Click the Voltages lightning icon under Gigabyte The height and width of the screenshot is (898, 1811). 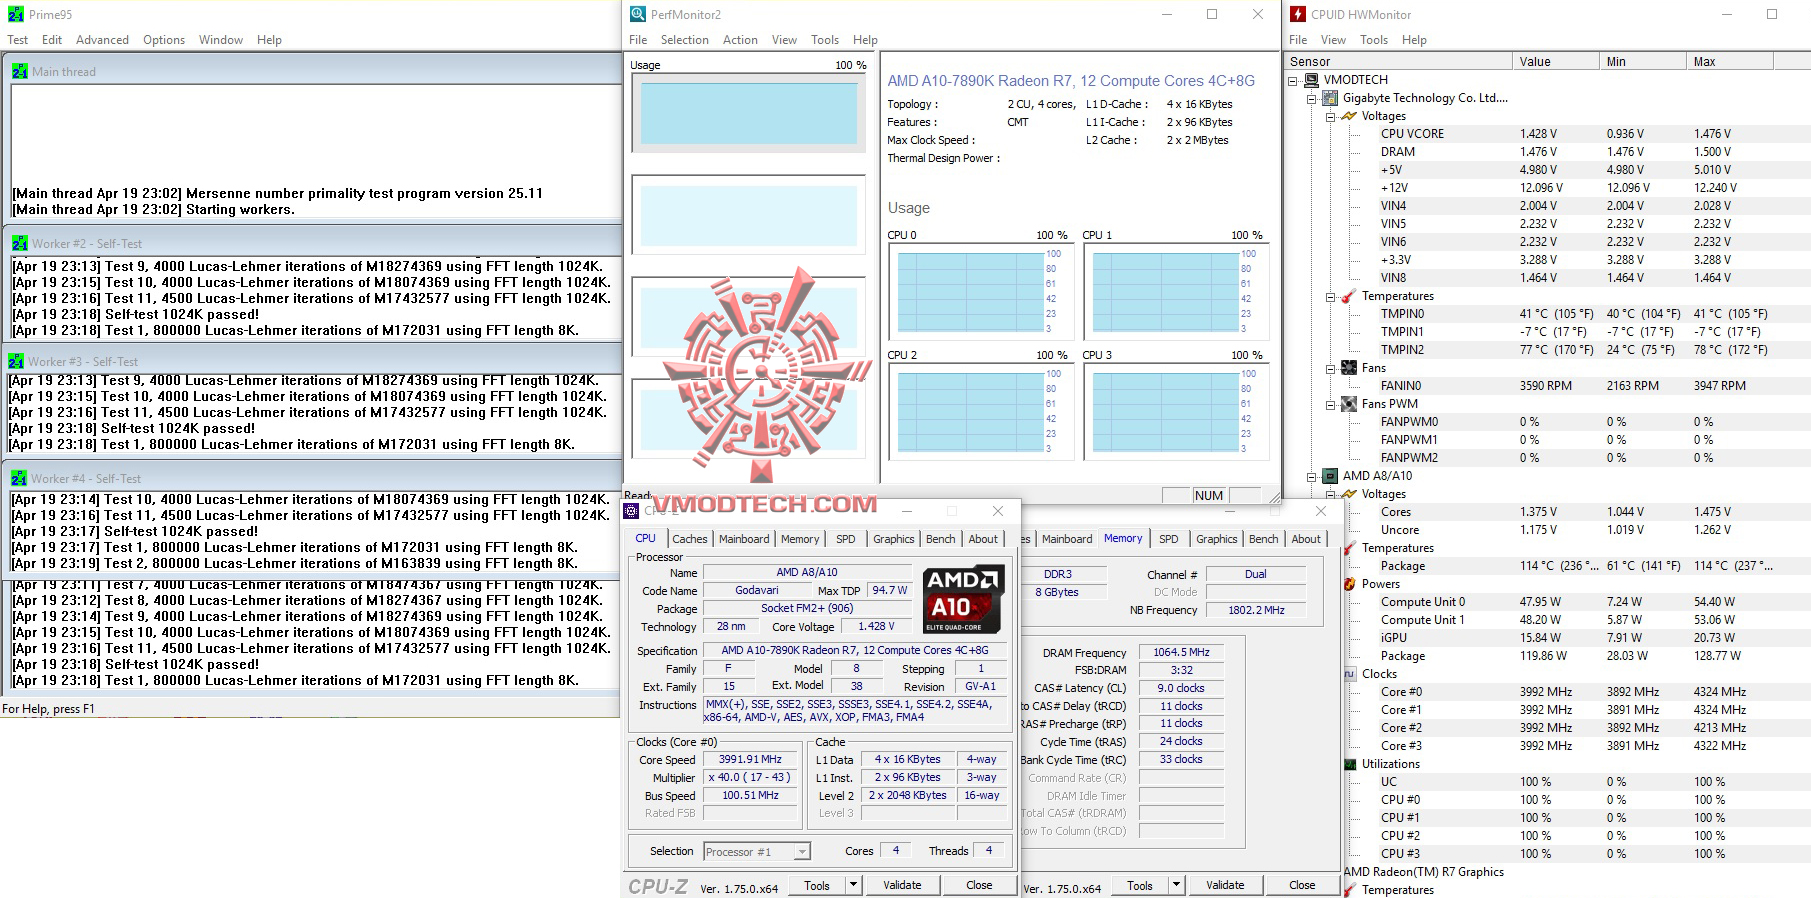click(x=1349, y=116)
